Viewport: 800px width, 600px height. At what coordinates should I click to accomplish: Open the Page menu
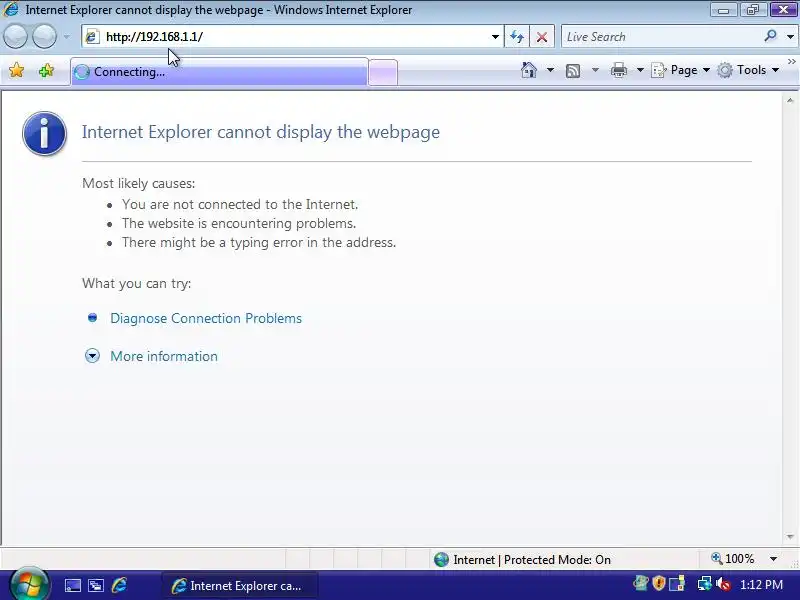pyautogui.click(x=681, y=70)
